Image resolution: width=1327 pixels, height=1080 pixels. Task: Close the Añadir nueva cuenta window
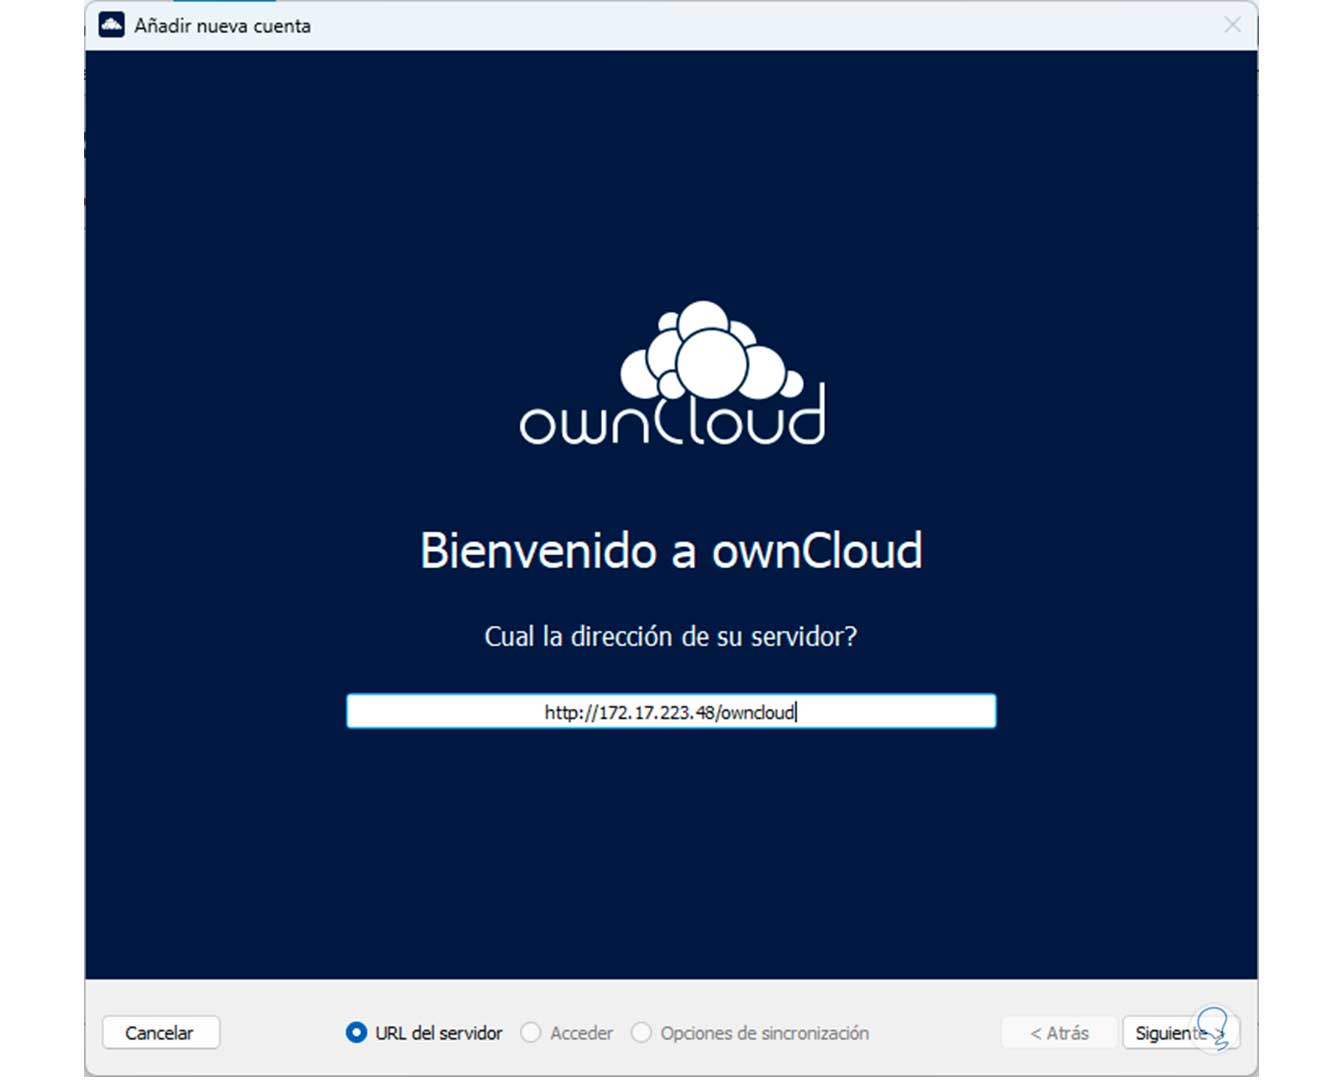pyautogui.click(x=1232, y=25)
